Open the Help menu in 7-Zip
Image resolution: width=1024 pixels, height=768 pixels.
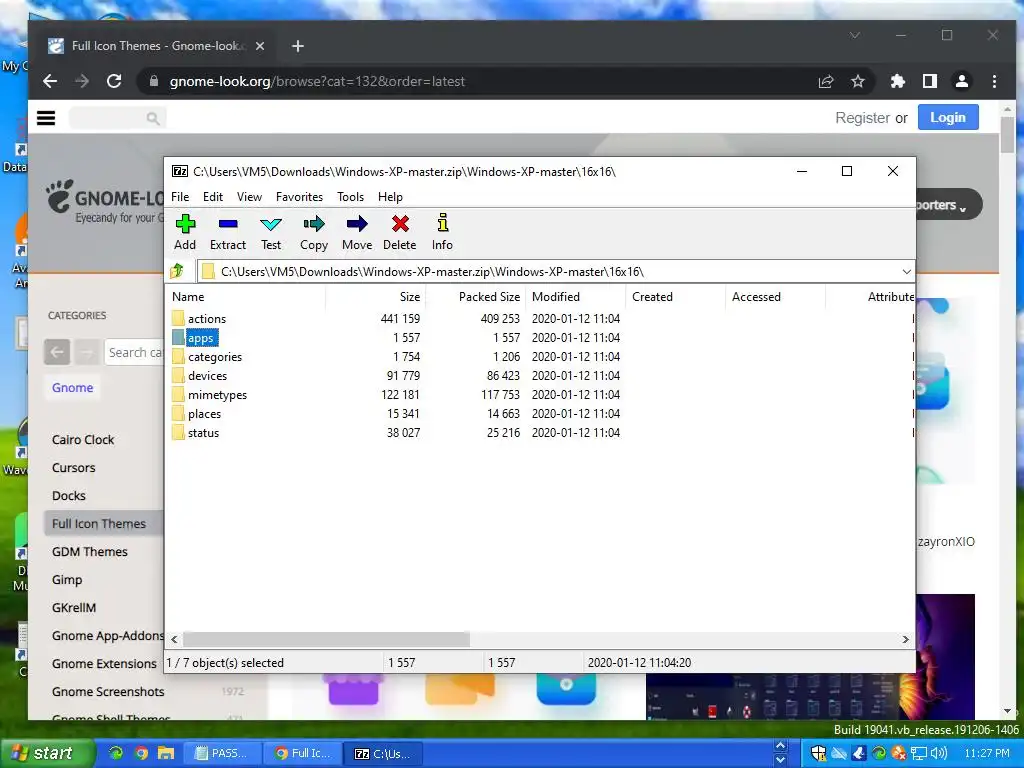pyautogui.click(x=390, y=197)
